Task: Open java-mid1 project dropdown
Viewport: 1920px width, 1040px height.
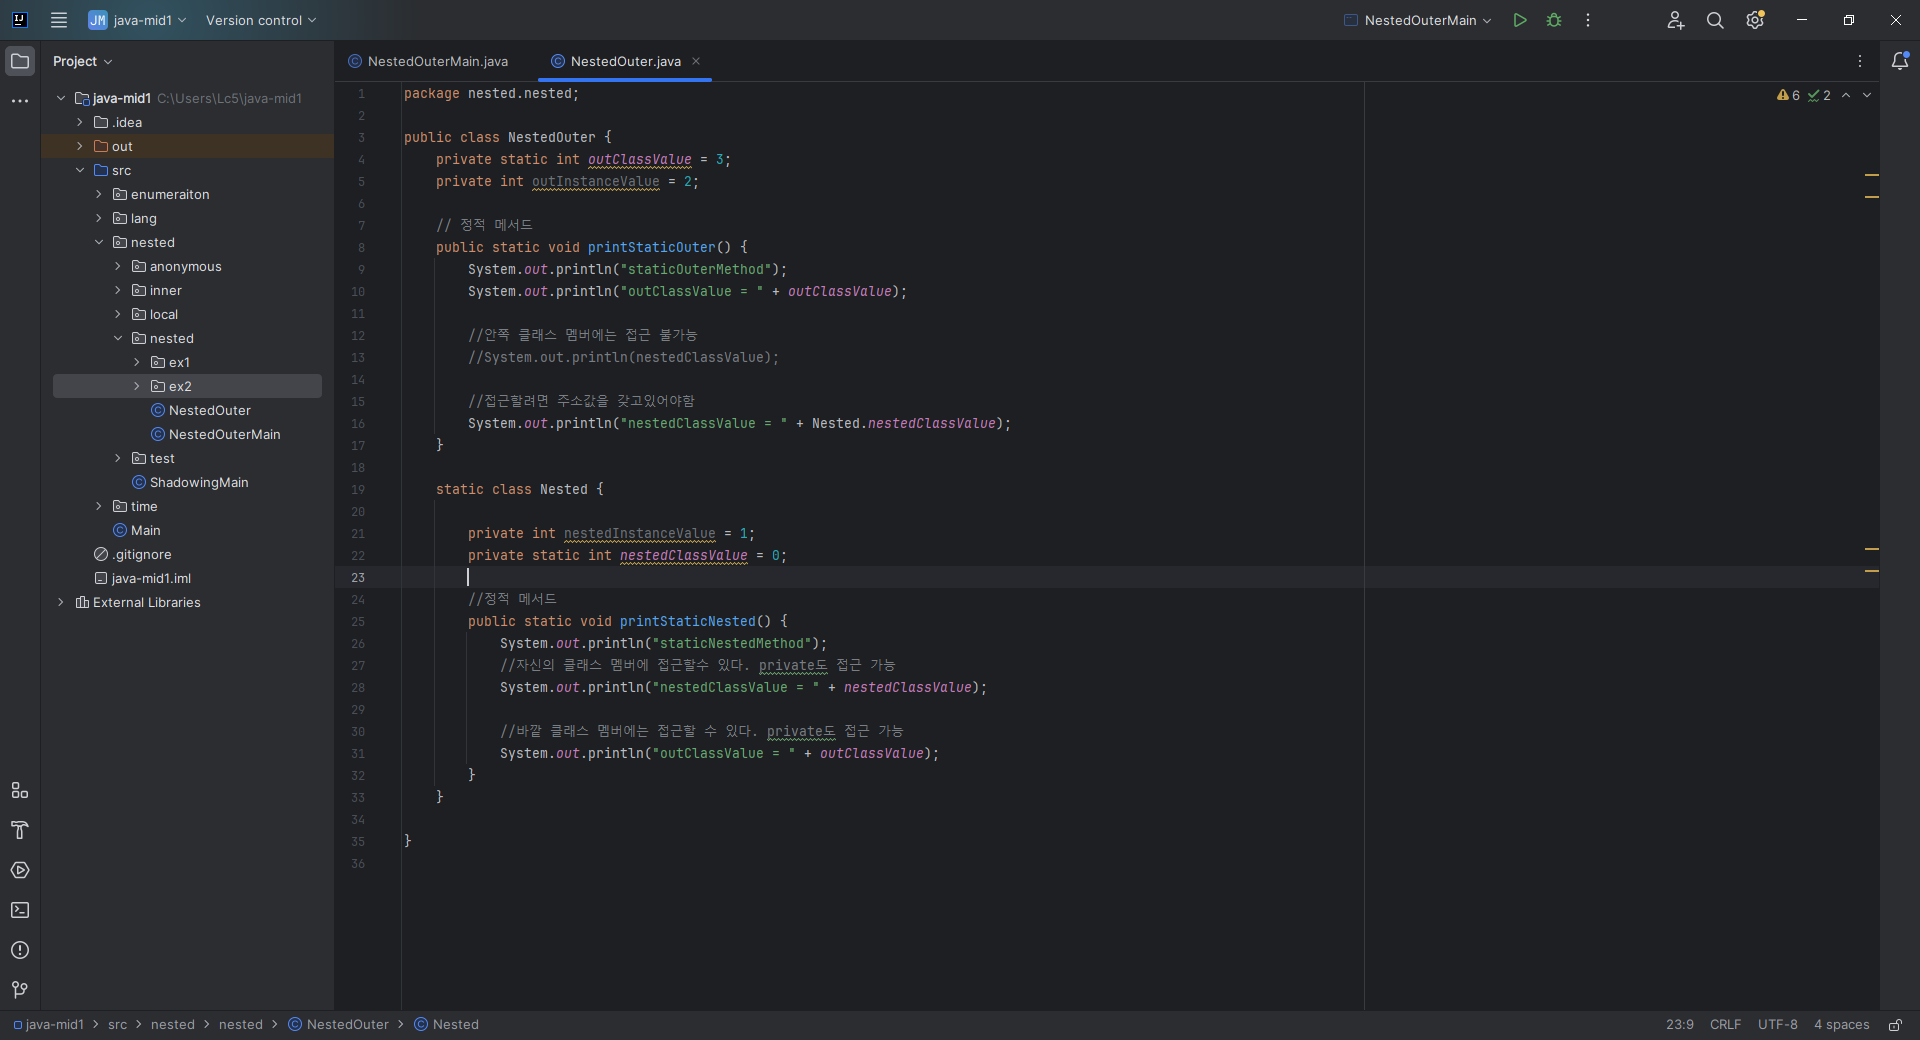Action: pos(137,20)
